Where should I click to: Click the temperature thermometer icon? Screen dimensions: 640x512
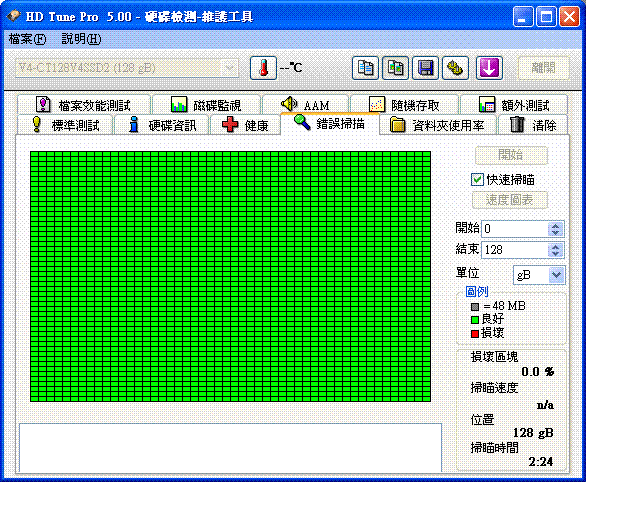click(x=263, y=68)
